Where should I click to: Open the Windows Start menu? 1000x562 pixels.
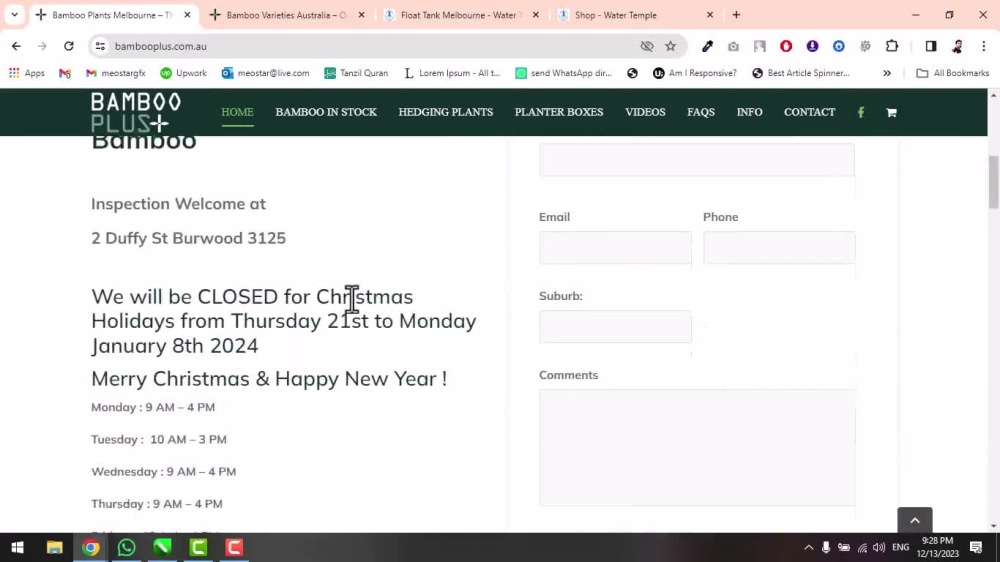click(18, 547)
